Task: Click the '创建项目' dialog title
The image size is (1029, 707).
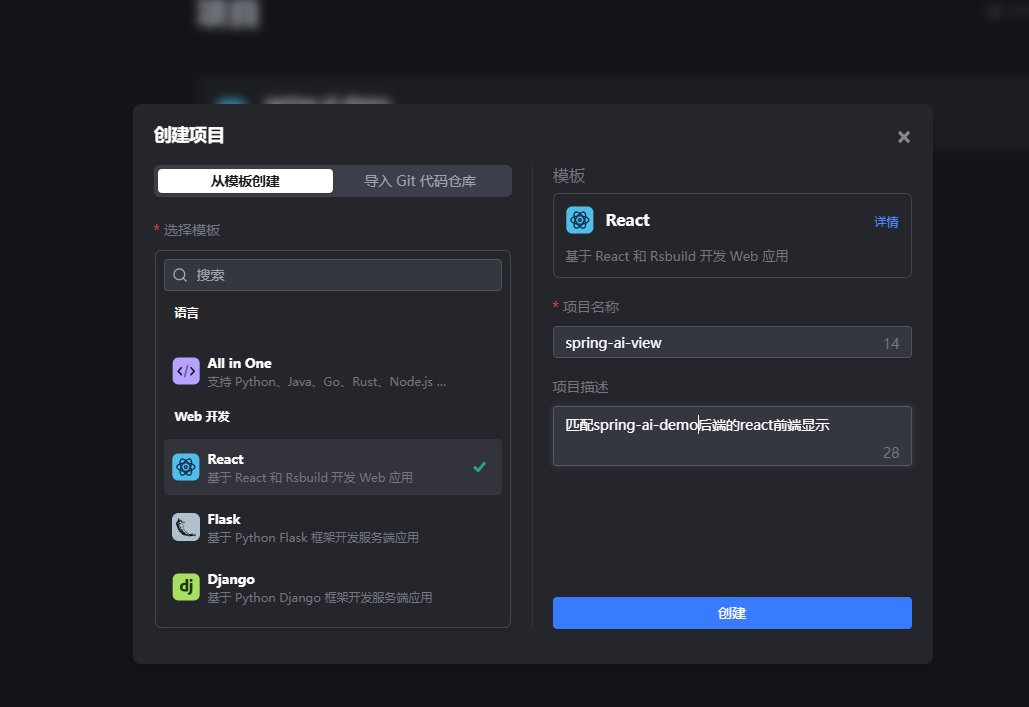Action: click(x=189, y=135)
